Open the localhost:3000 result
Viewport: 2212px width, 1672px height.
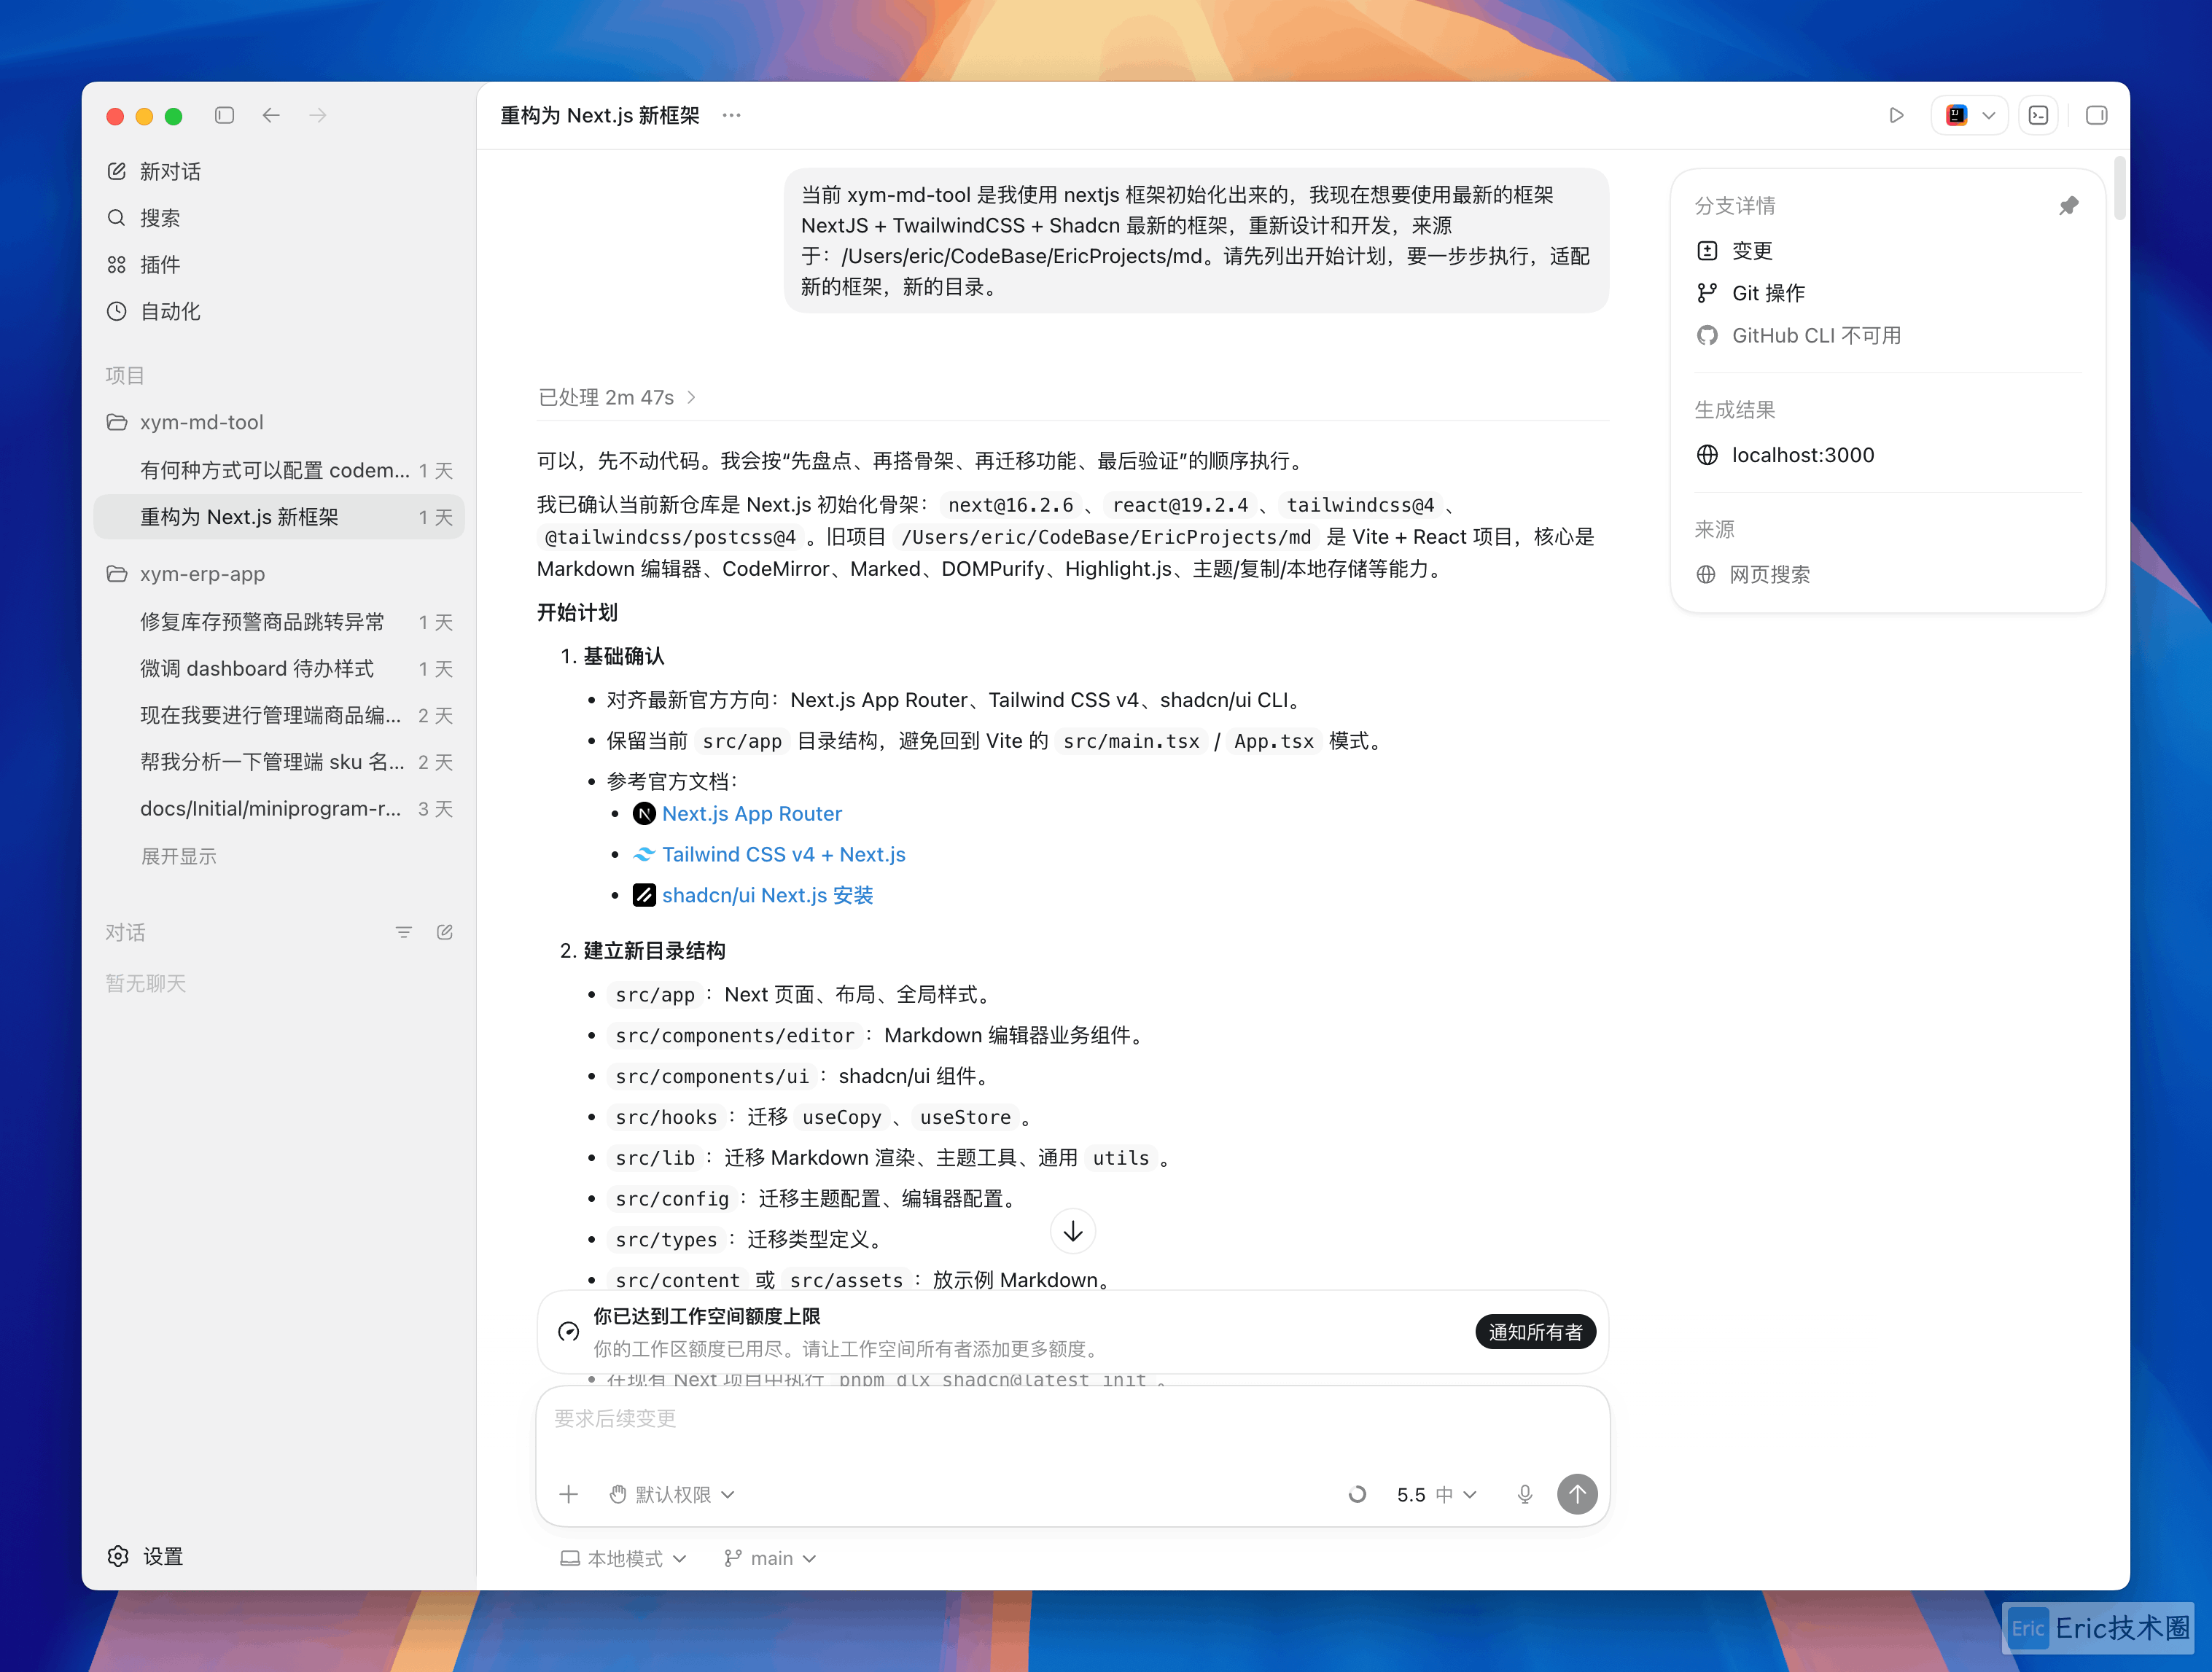pos(1786,456)
